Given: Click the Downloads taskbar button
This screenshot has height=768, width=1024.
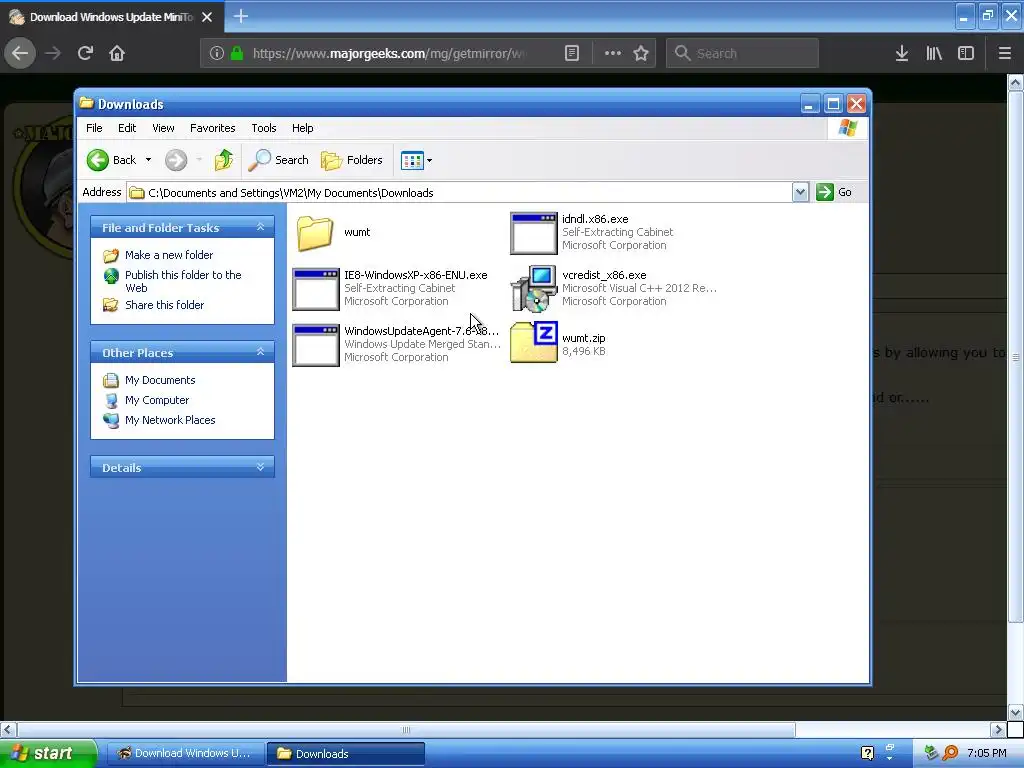Looking at the screenshot, I should click(x=346, y=754).
